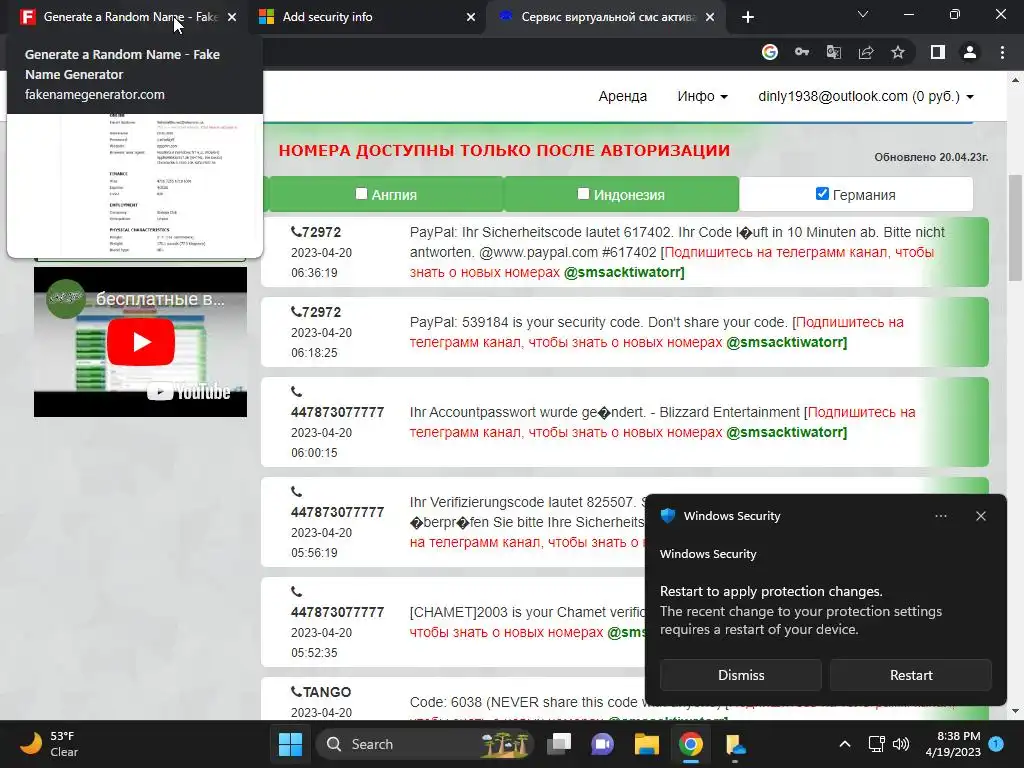The image size is (1024, 768).
Task: Click the channel avatar on the video
Action: pos(66,298)
